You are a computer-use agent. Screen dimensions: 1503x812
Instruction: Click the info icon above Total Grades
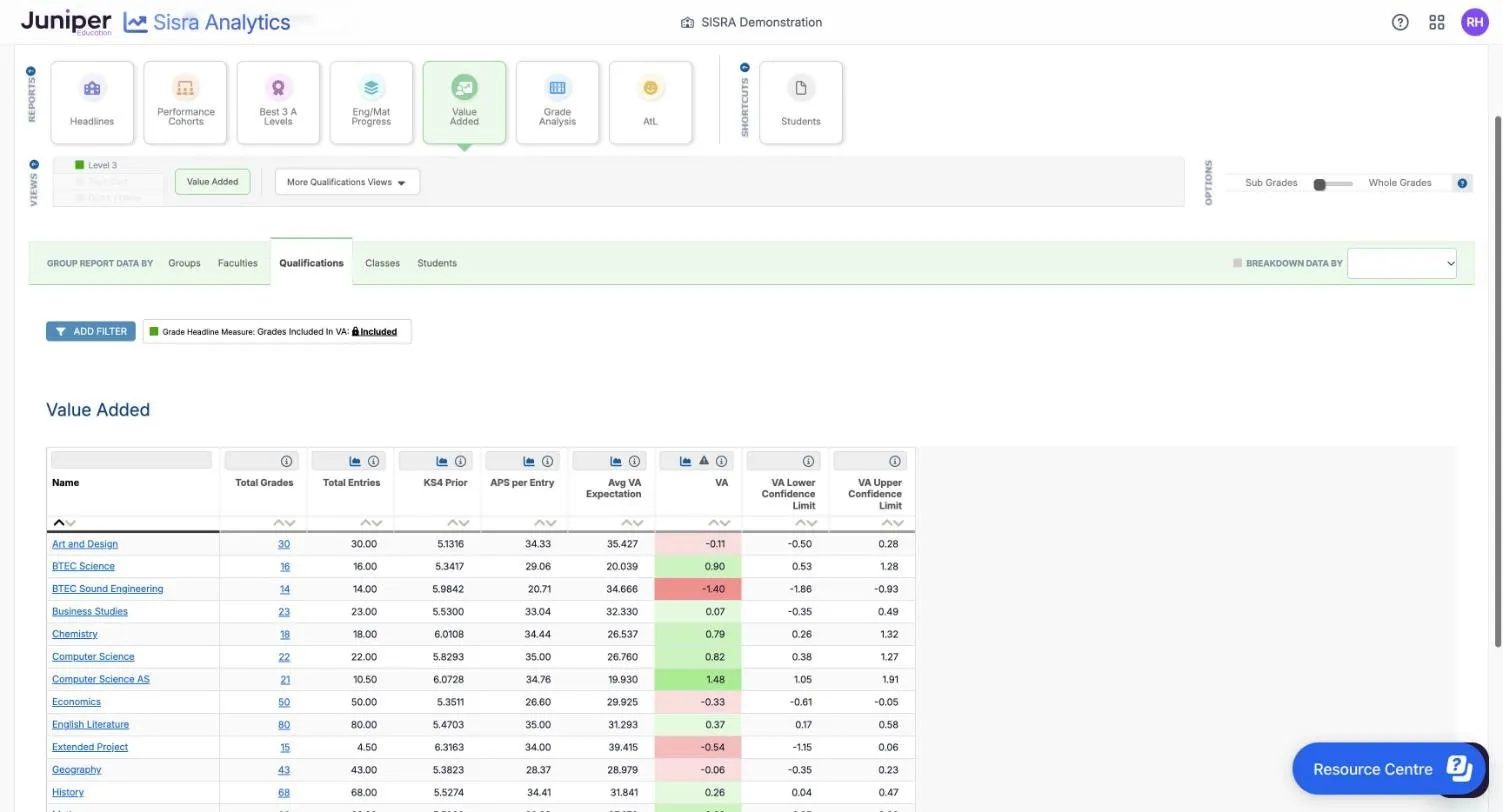(287, 461)
